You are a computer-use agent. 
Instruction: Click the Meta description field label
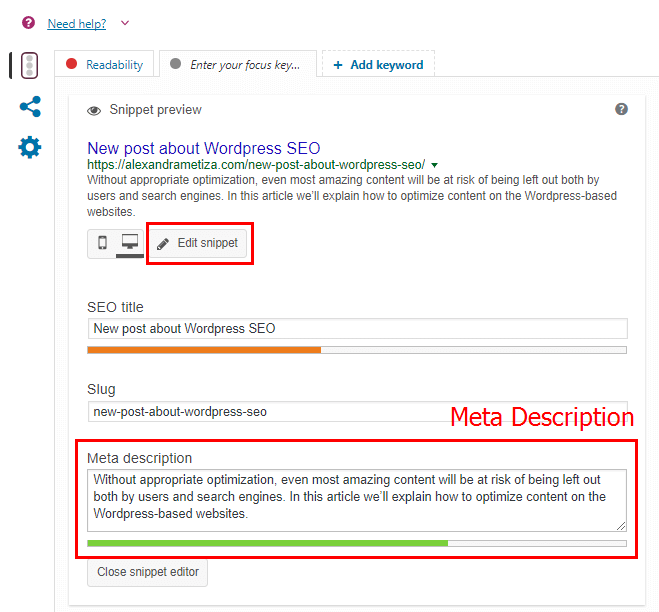140,458
